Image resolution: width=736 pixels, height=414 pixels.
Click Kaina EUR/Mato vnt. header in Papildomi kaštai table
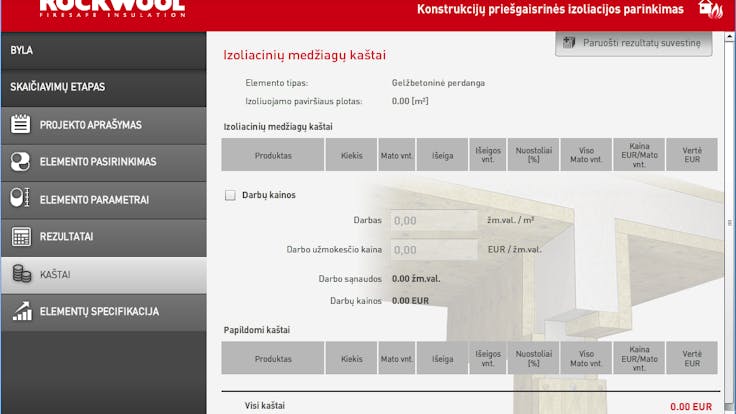(639, 358)
